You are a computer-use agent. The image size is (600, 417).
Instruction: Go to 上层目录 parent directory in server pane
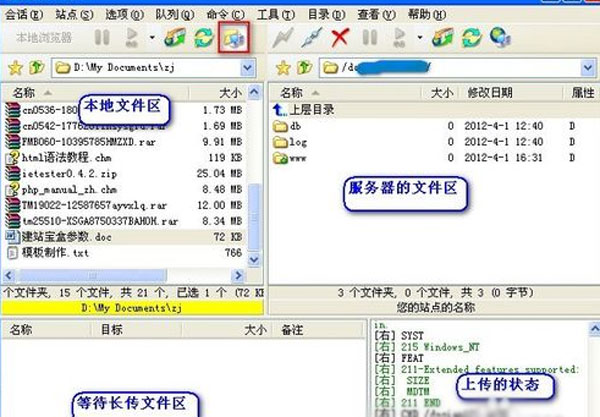(311, 110)
